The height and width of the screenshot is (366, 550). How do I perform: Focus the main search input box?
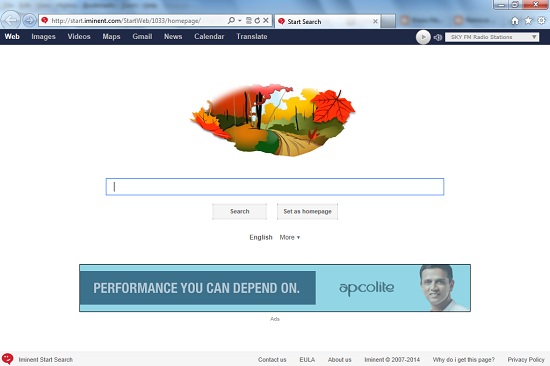tap(275, 187)
